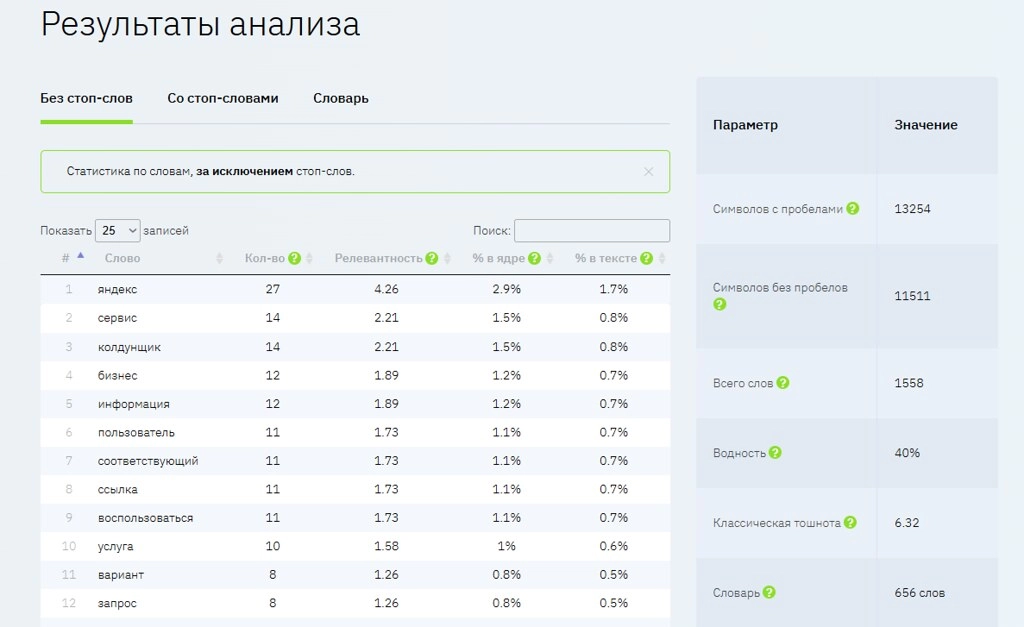Open help icon under Символов без пробелов
The width and height of the screenshot is (1024, 627).
point(720,304)
